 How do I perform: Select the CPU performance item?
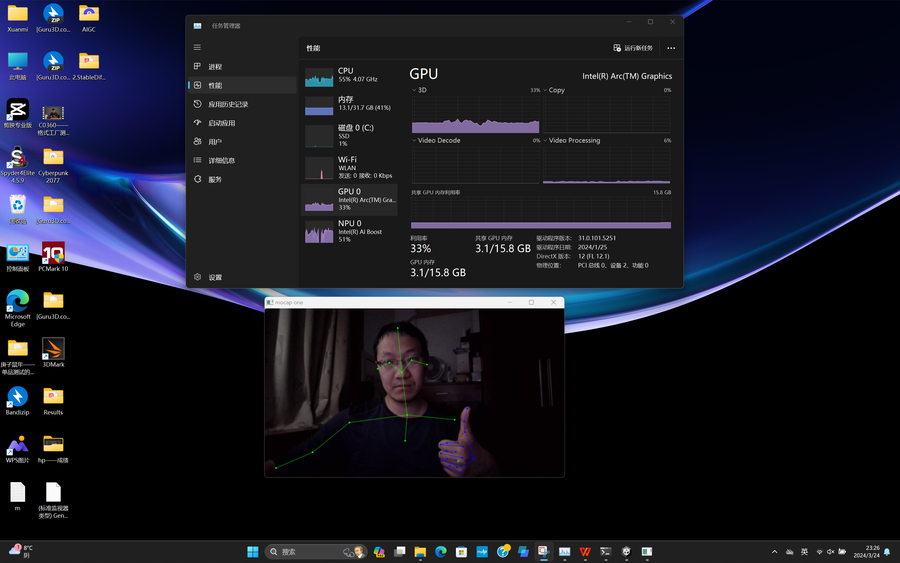[x=349, y=76]
